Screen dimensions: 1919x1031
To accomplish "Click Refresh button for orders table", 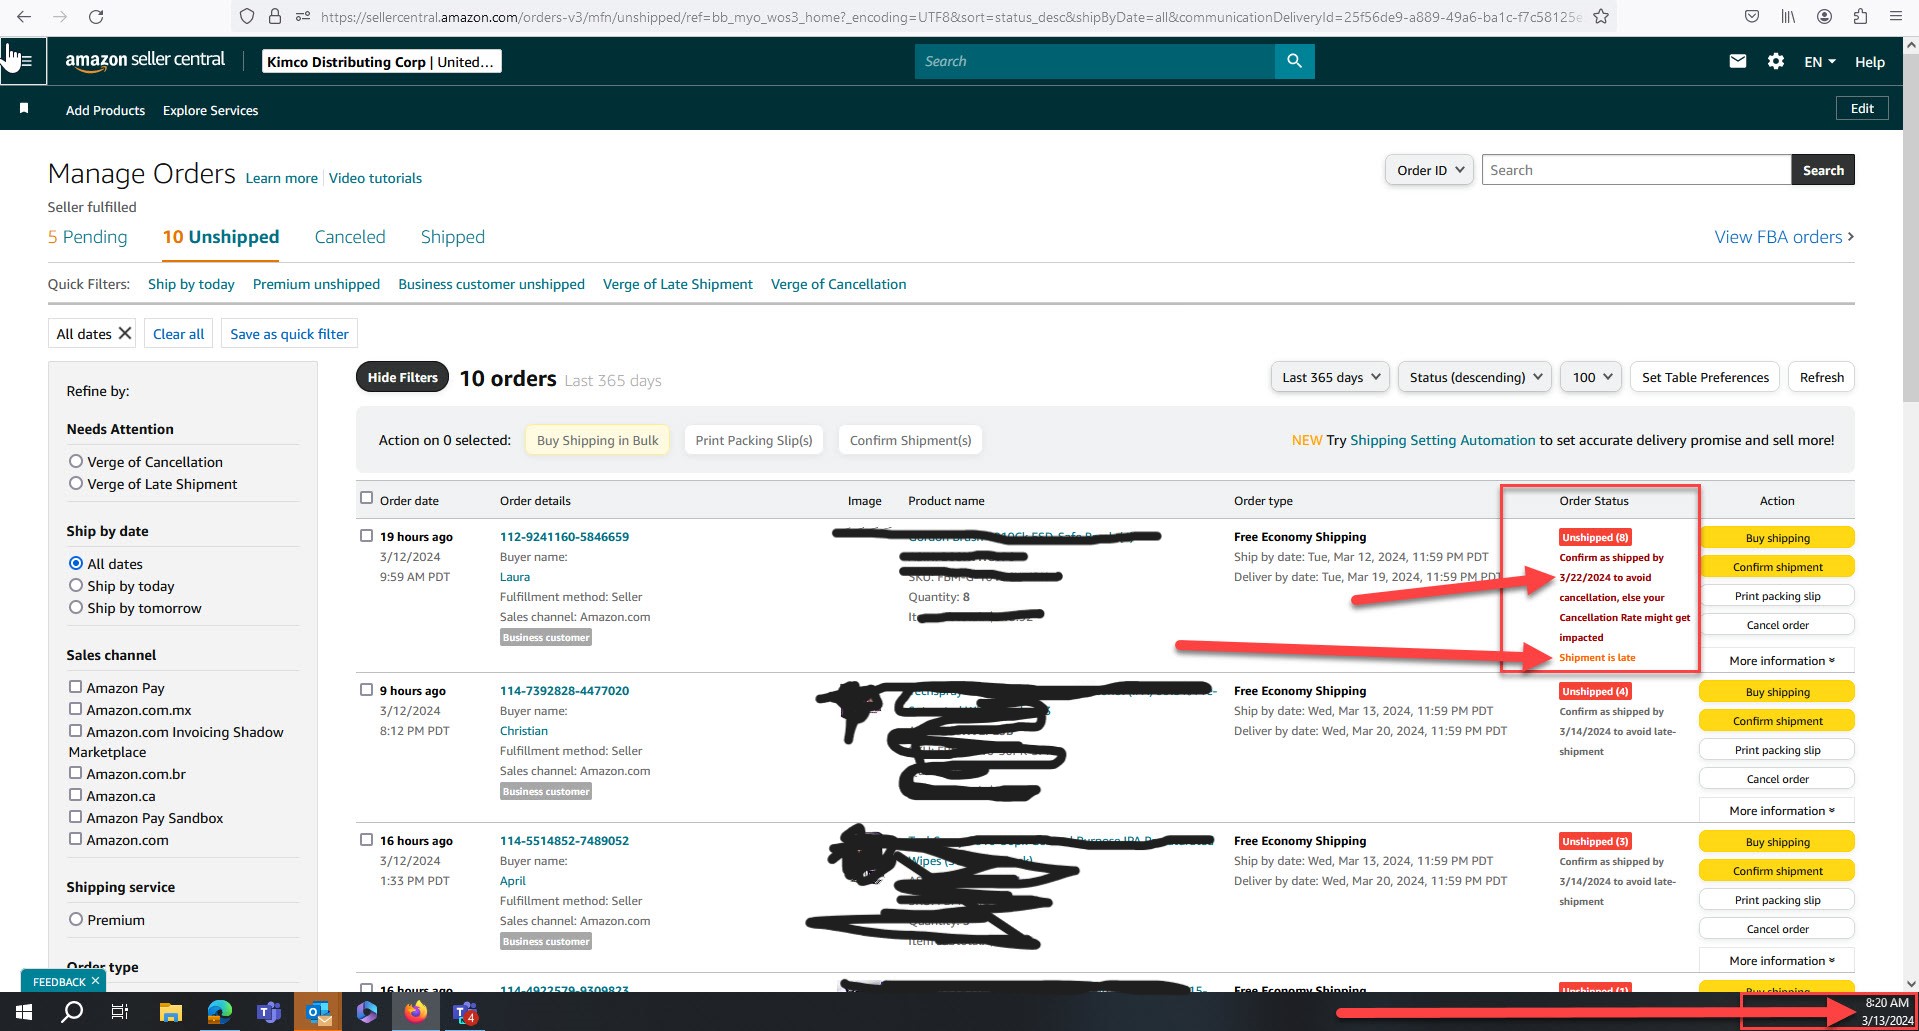I will pyautogui.click(x=1821, y=377).
